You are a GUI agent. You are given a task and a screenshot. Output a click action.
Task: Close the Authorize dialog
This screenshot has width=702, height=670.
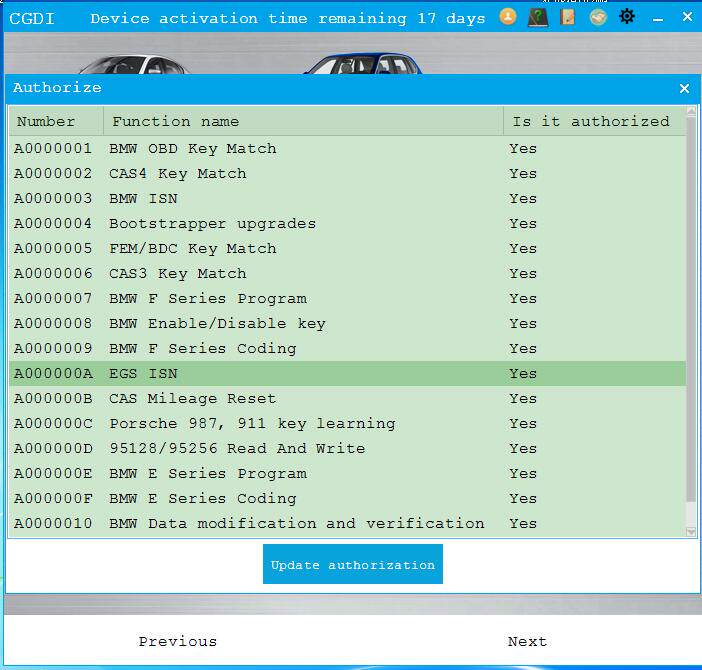684,88
